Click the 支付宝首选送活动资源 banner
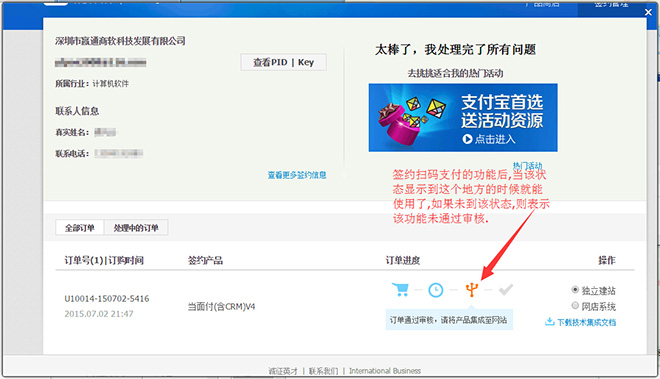660x379 pixels. click(463, 117)
